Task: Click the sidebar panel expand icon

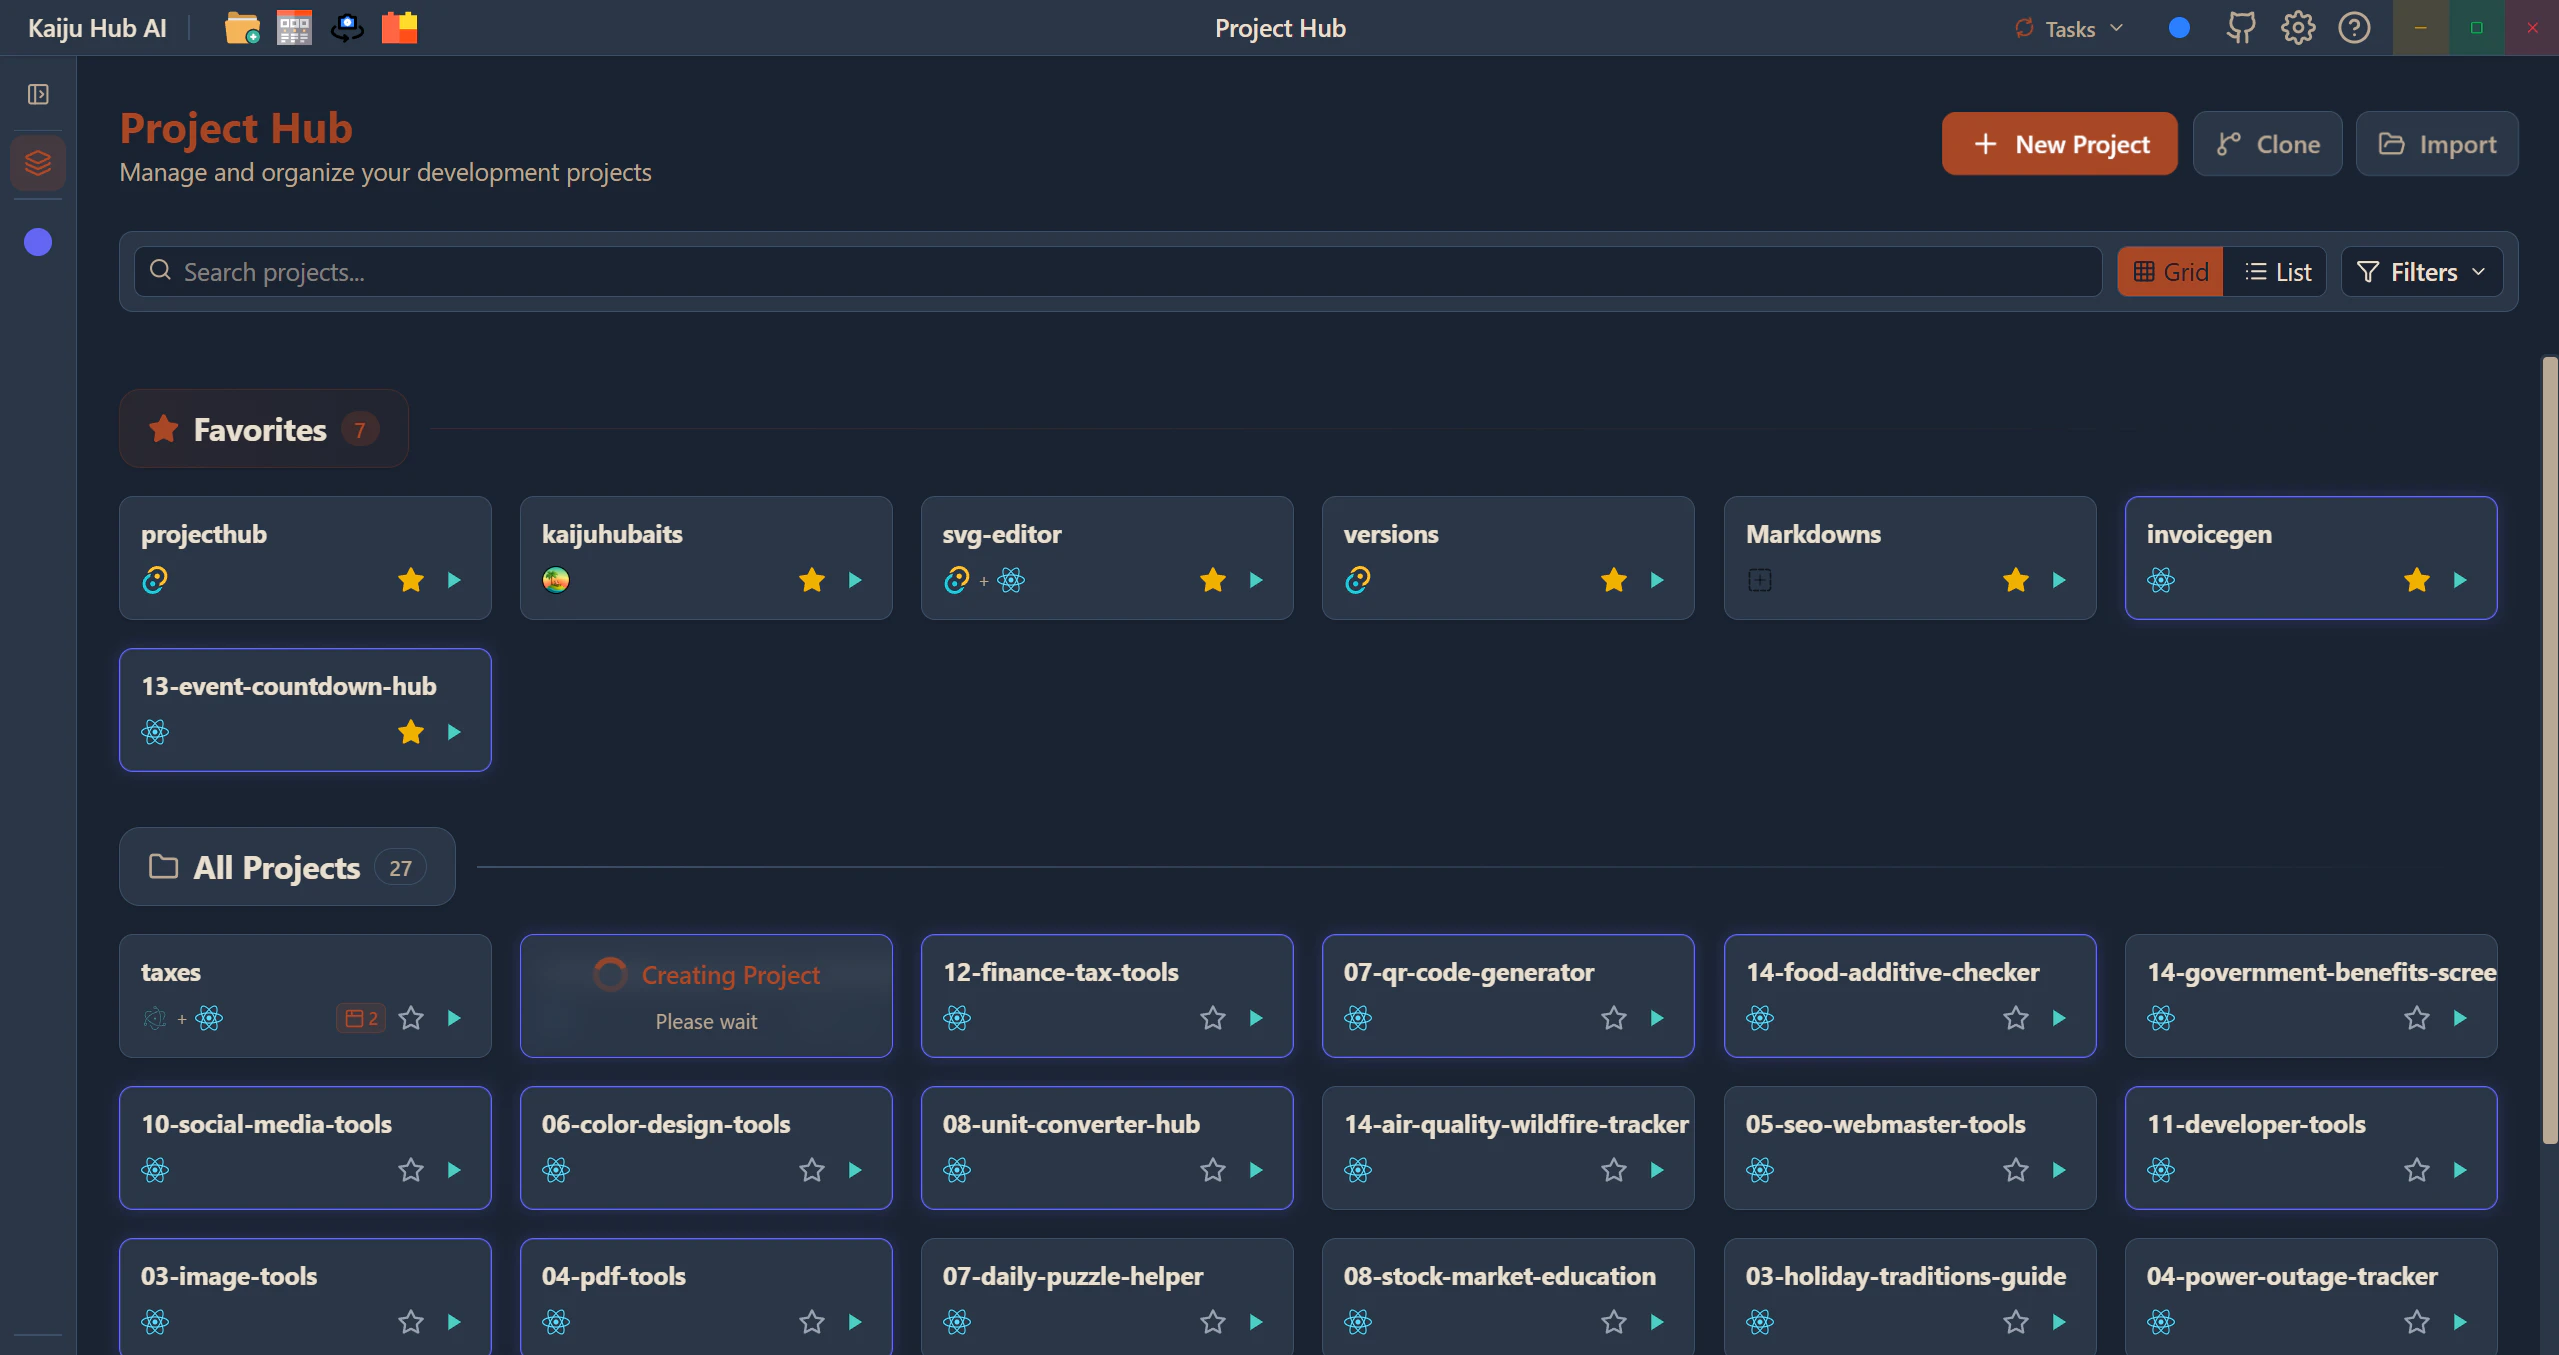Action: coord(38,94)
